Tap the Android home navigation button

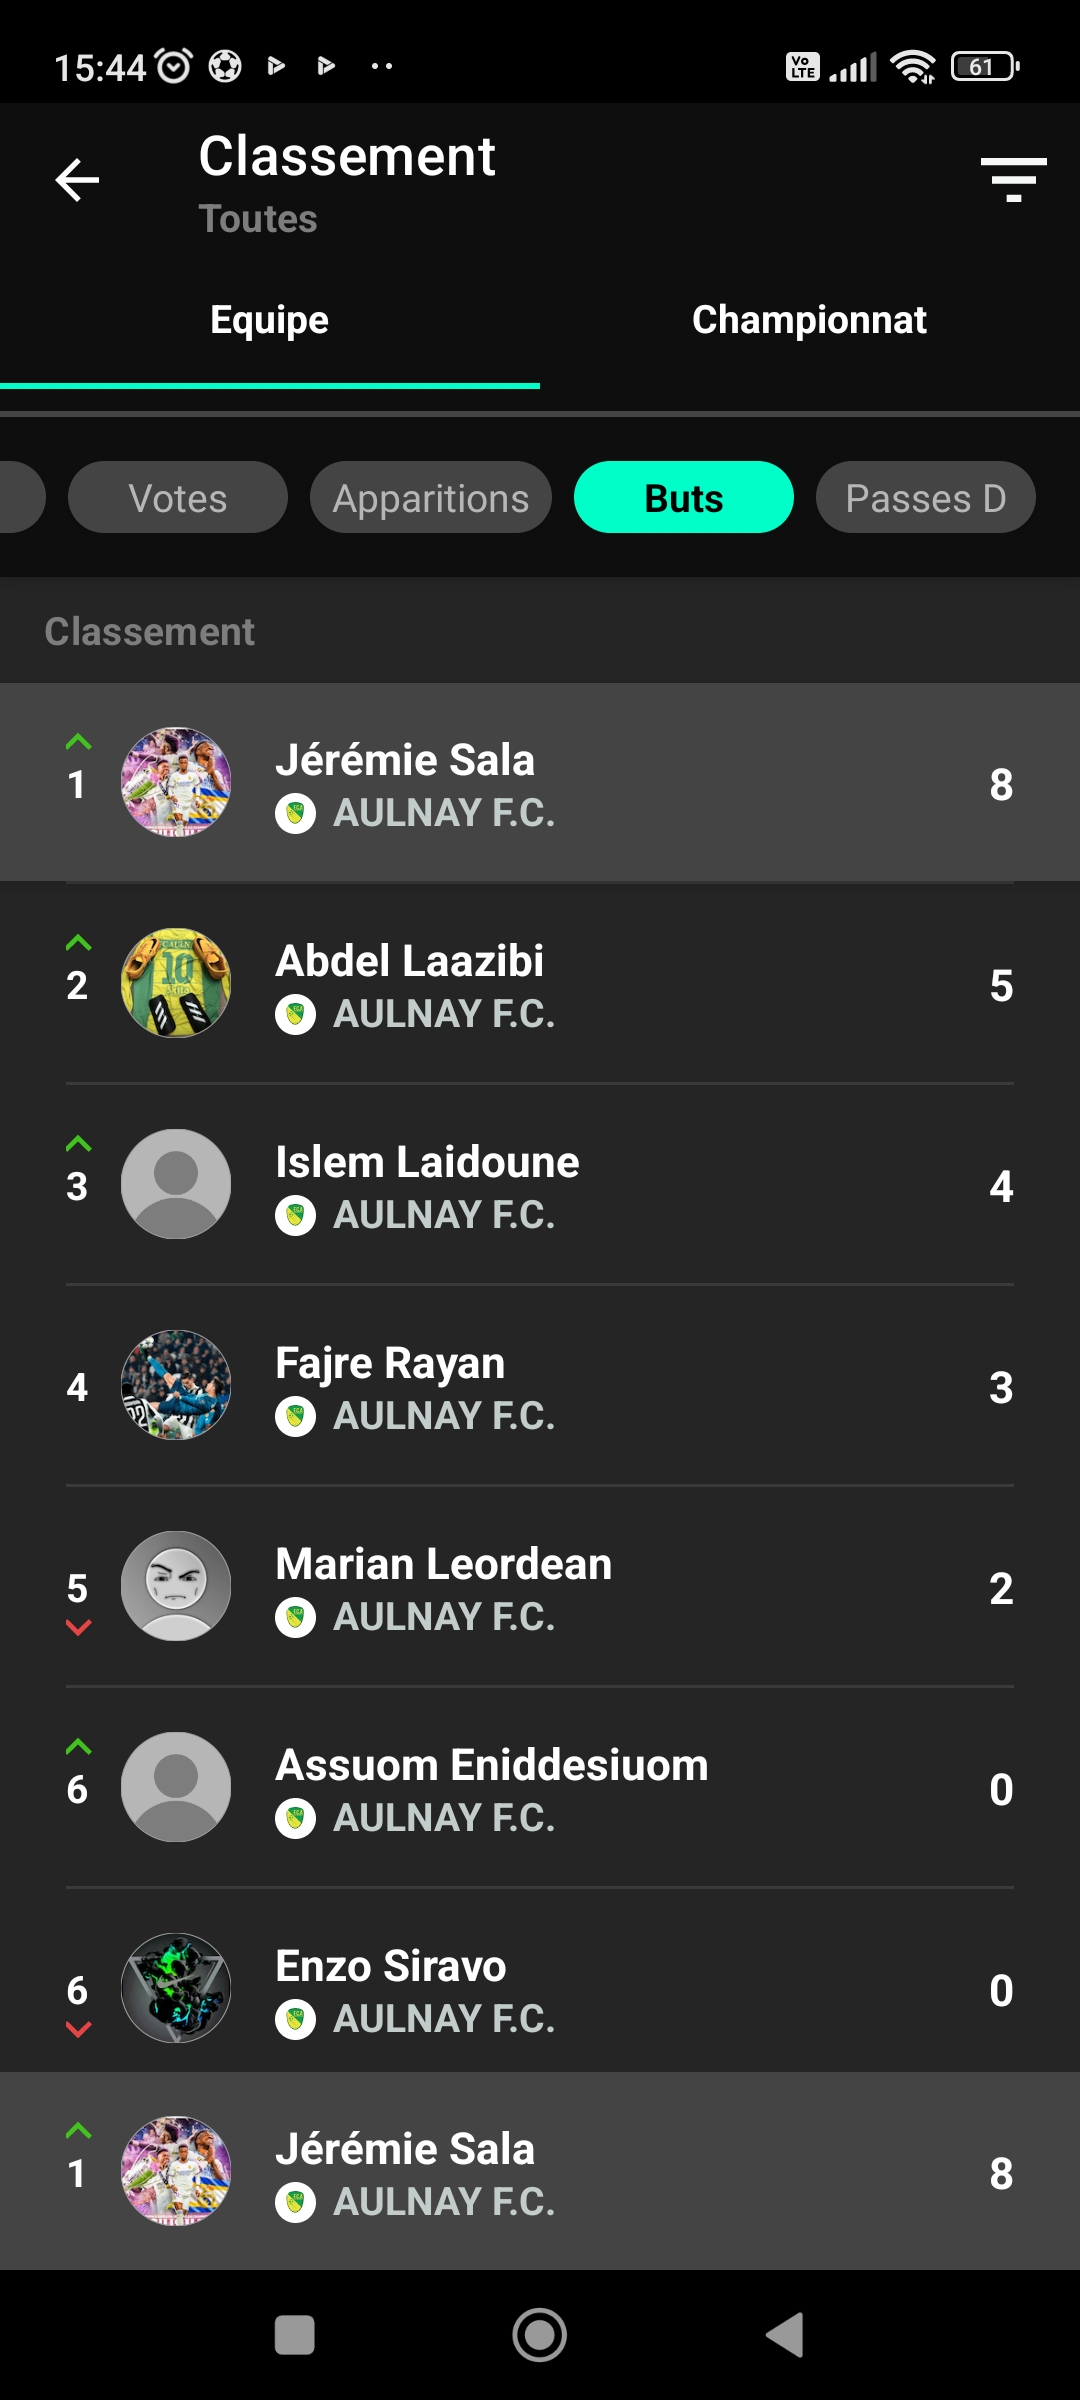point(540,2335)
